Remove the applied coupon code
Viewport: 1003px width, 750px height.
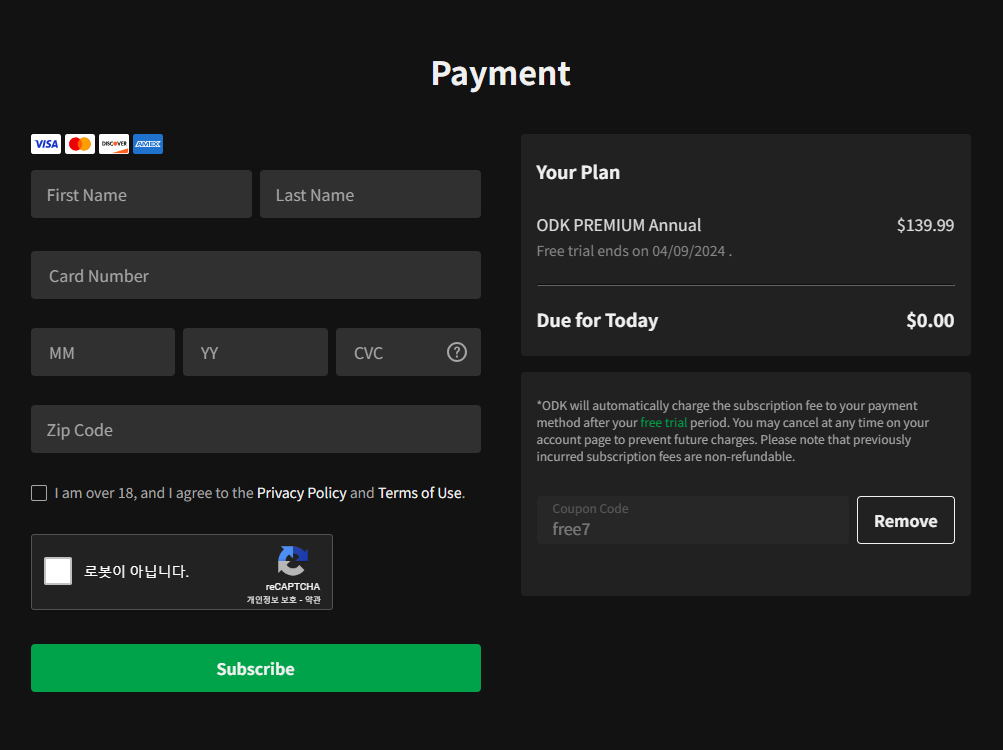click(x=906, y=520)
